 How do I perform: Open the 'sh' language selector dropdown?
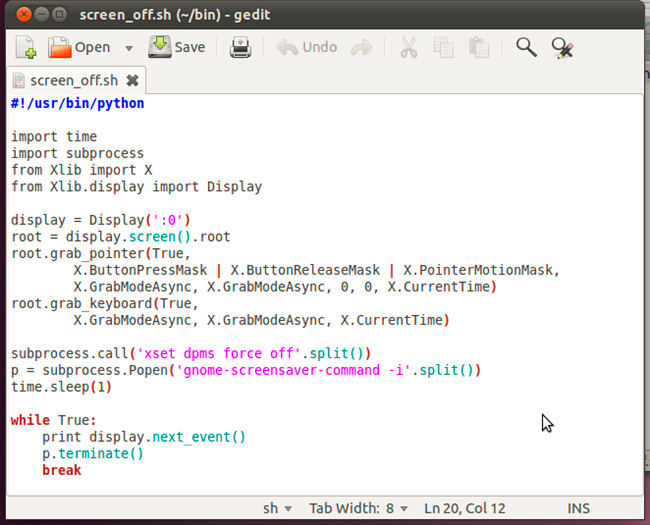(277, 508)
